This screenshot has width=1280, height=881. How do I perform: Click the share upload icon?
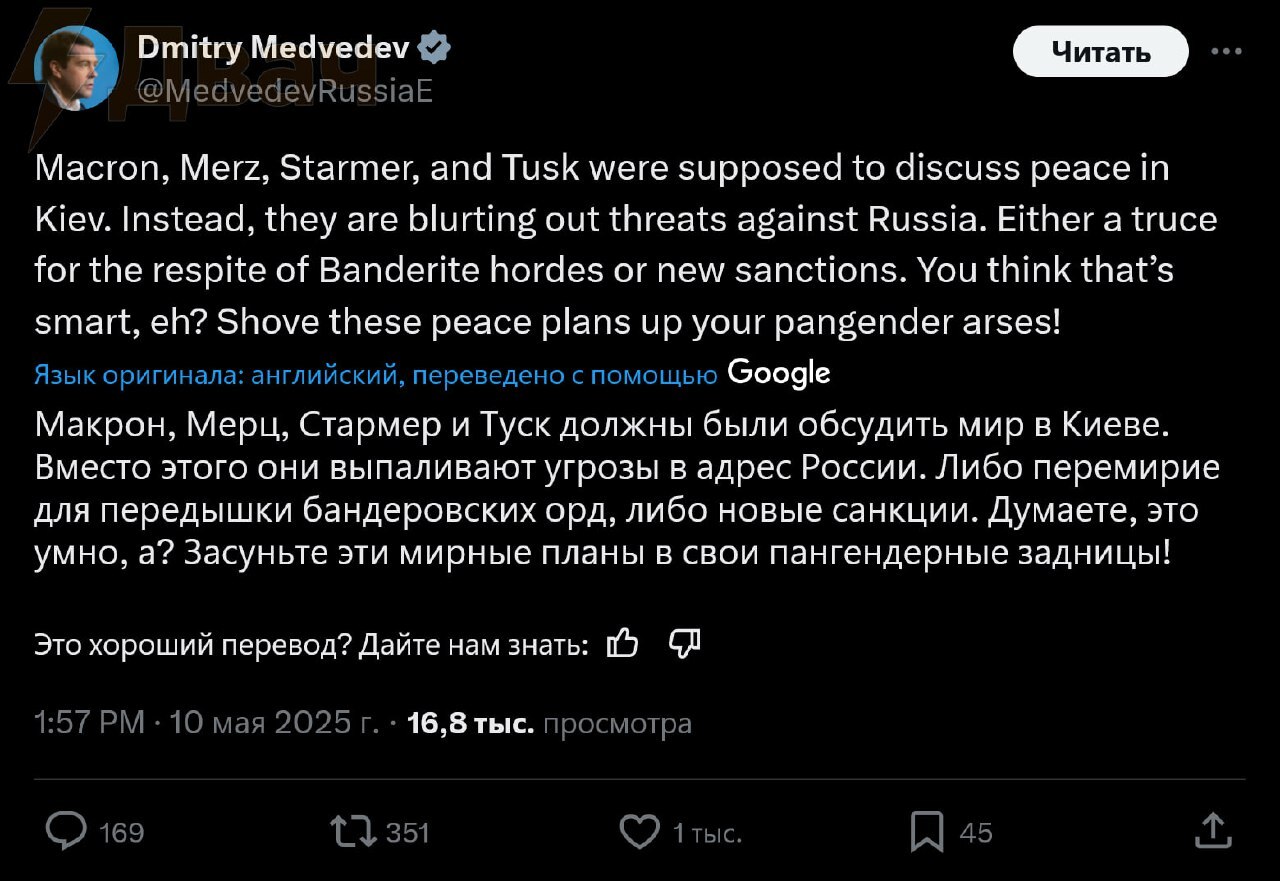point(1212,830)
